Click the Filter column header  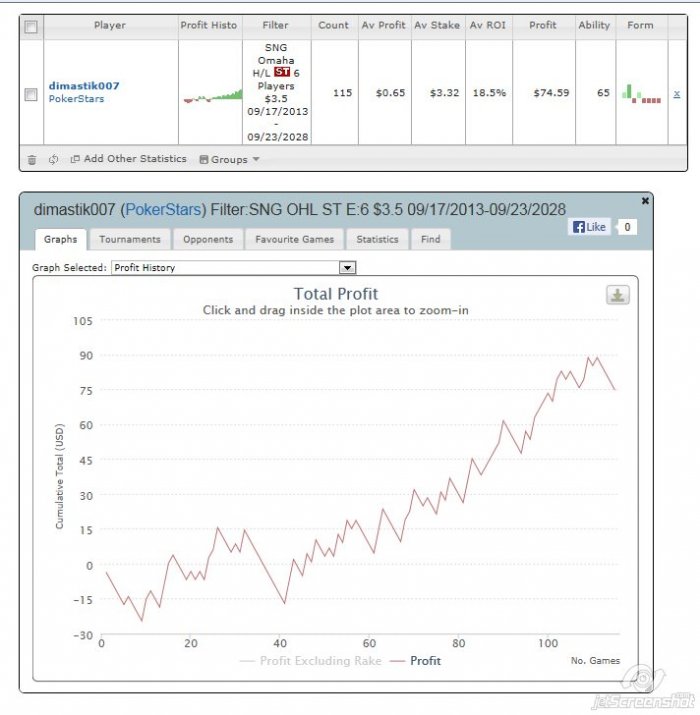pyautogui.click(x=275, y=25)
